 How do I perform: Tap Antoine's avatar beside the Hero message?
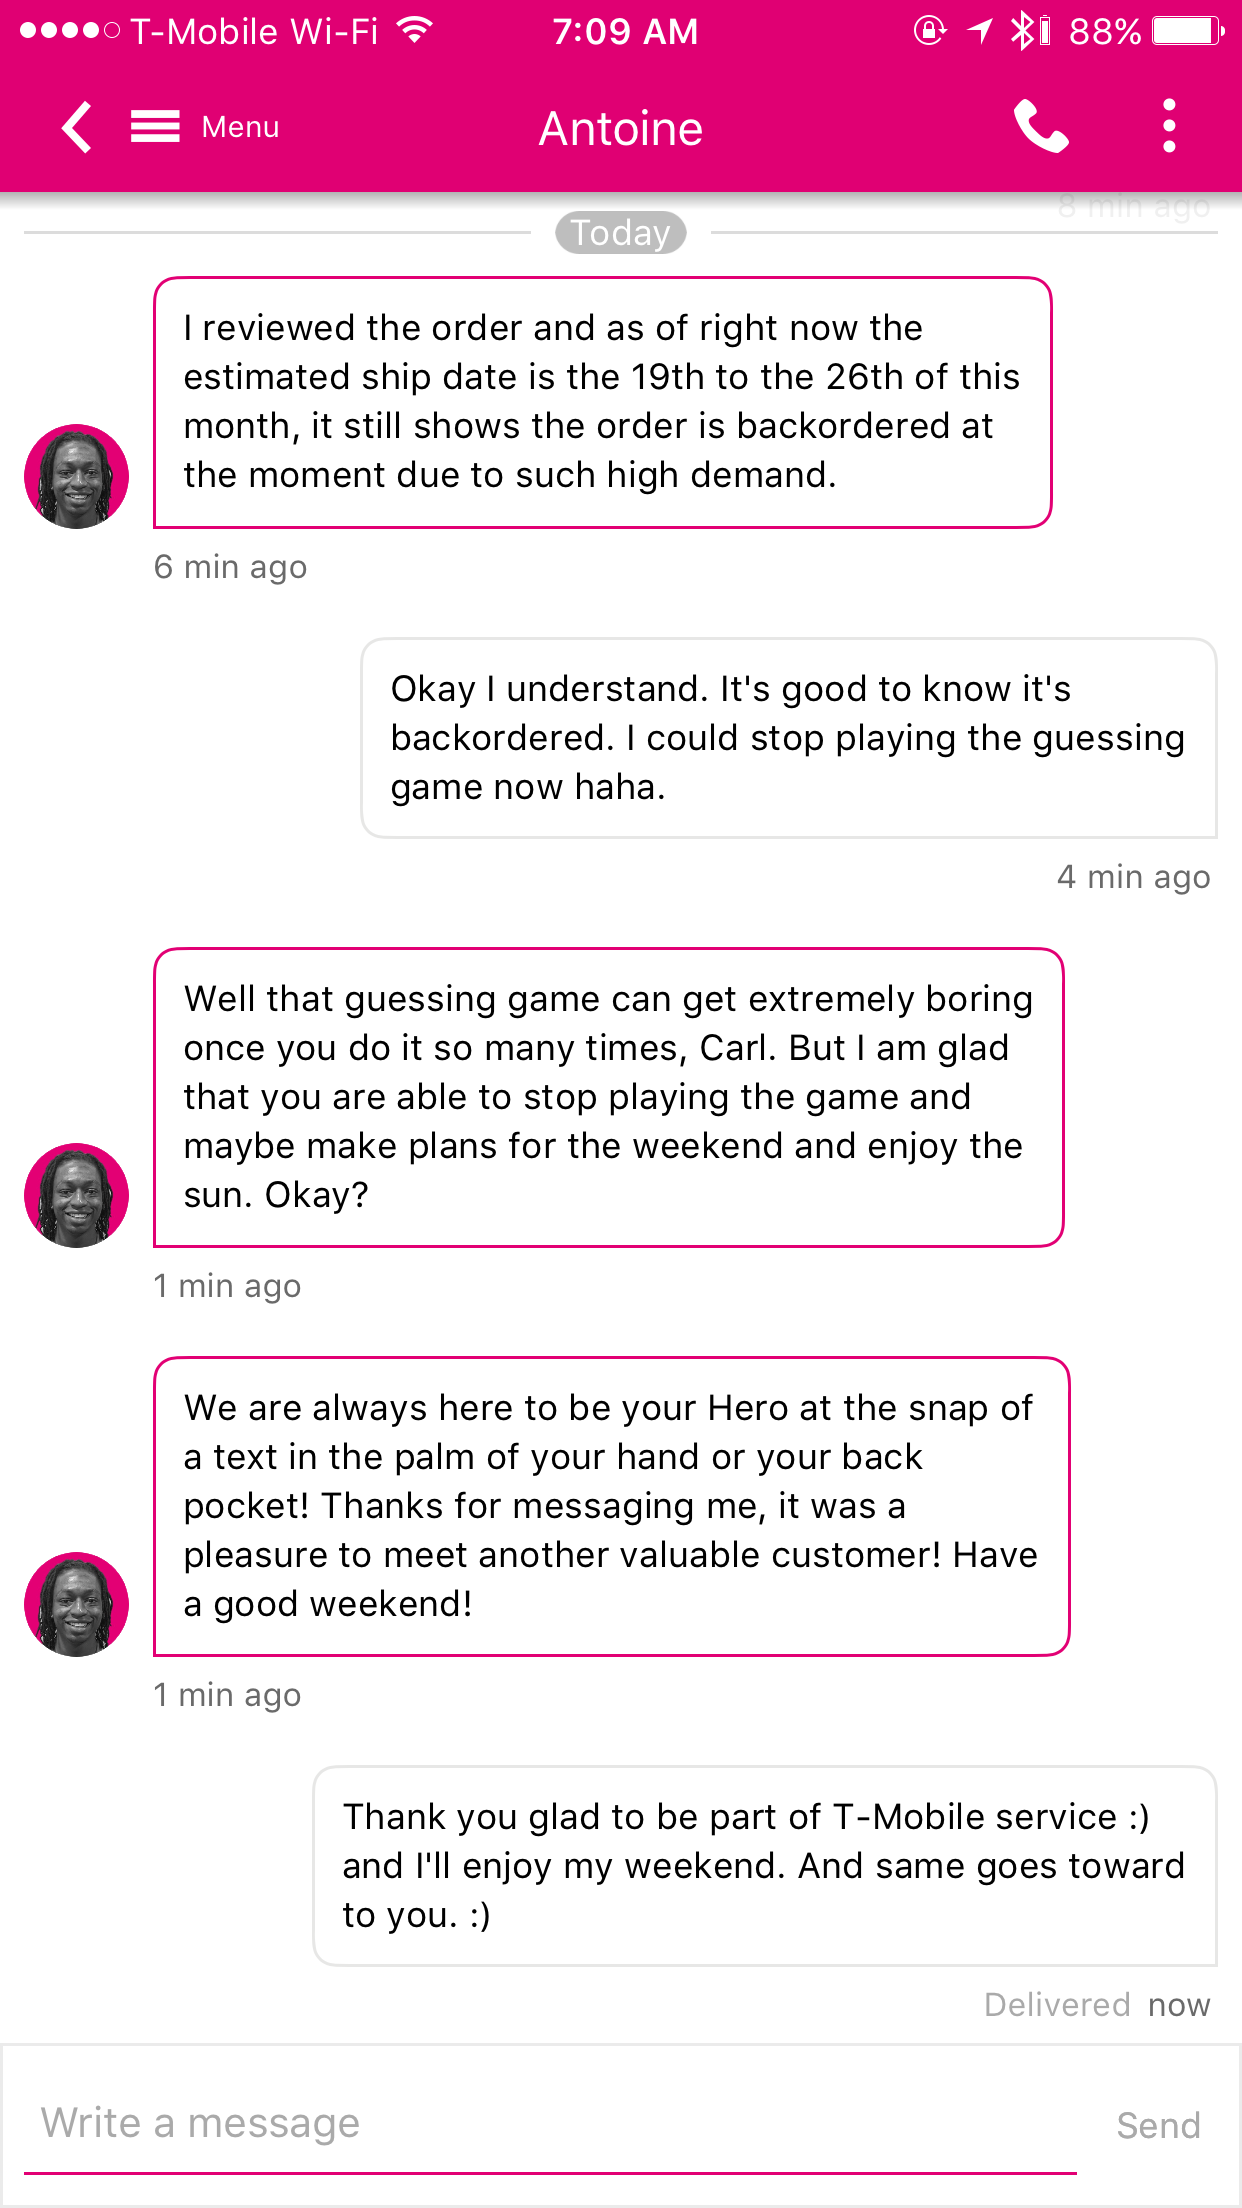pyautogui.click(x=77, y=1605)
